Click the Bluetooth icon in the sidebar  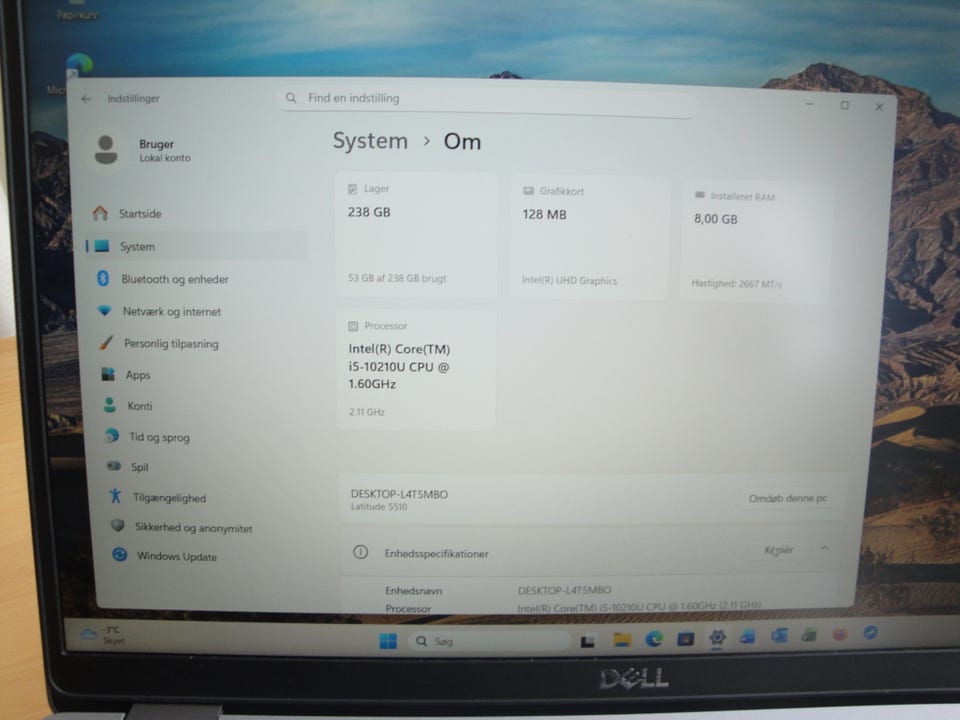[x=103, y=279]
